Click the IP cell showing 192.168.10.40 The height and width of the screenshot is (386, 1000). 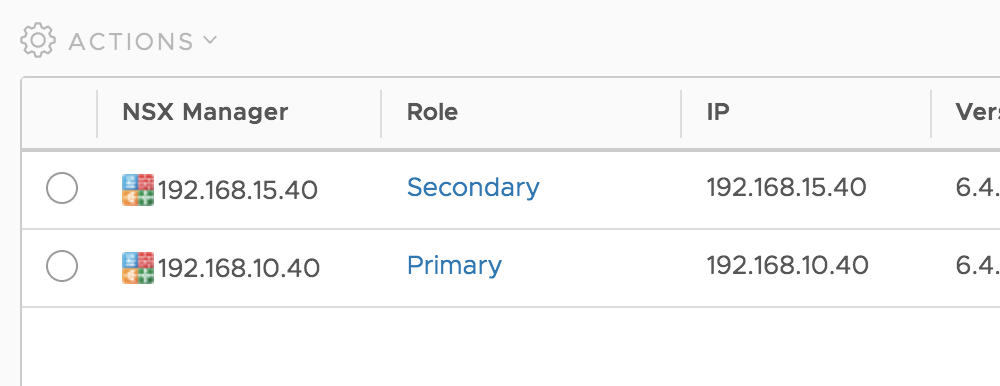click(x=788, y=265)
